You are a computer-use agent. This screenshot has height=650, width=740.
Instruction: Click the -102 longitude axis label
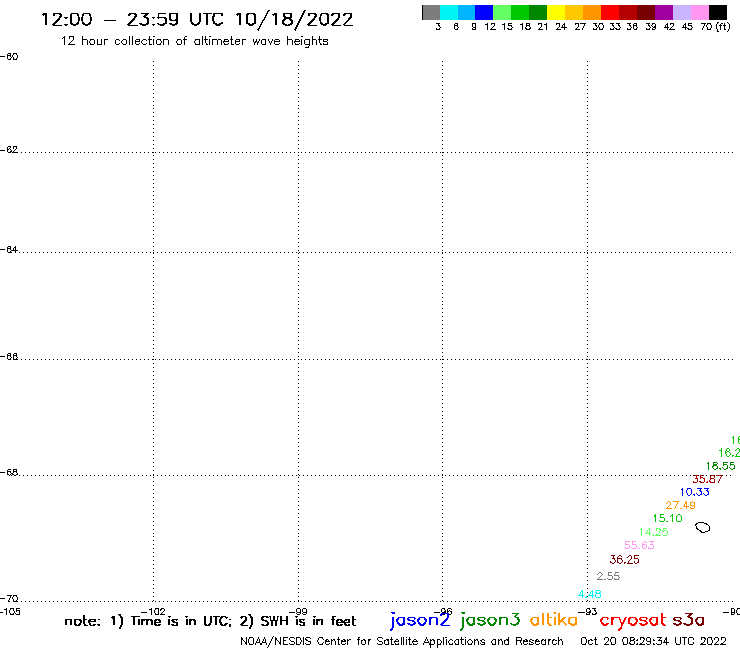click(x=153, y=611)
